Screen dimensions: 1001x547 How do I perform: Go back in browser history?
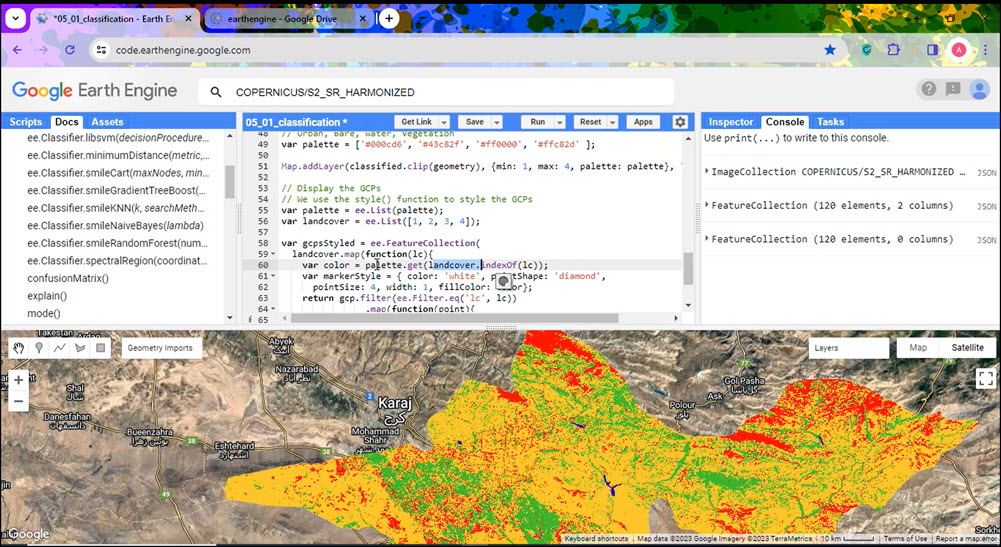[x=17, y=50]
